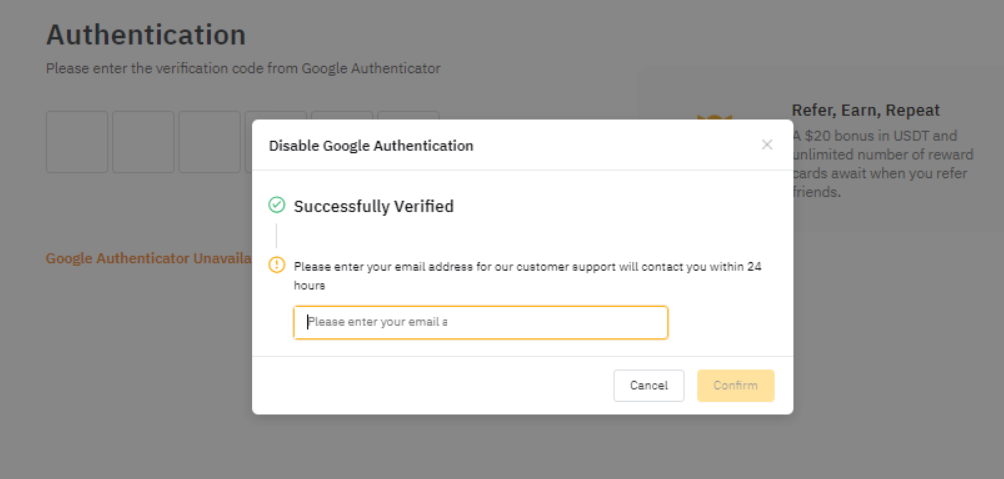Click the orange warning icon beside email prompt
The width and height of the screenshot is (1004, 479).
[x=277, y=265]
